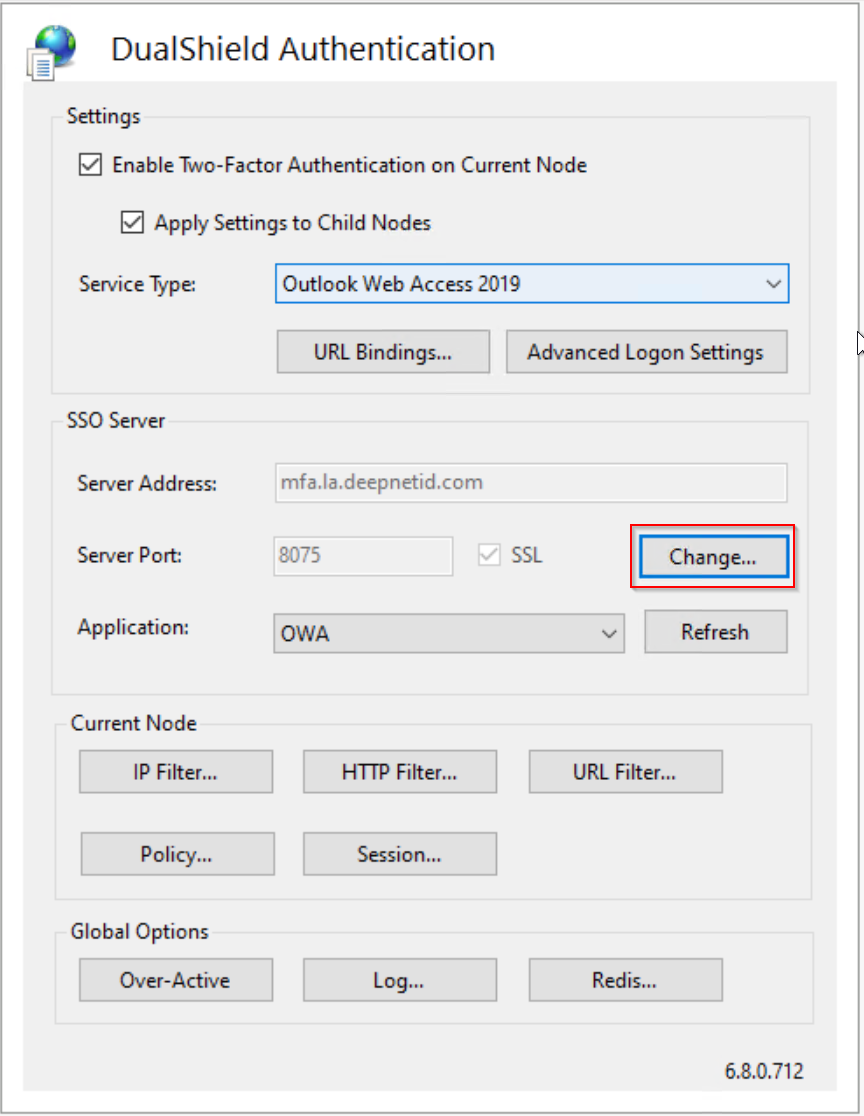
Task: Open URL Bindings dialog
Action: coord(383,352)
